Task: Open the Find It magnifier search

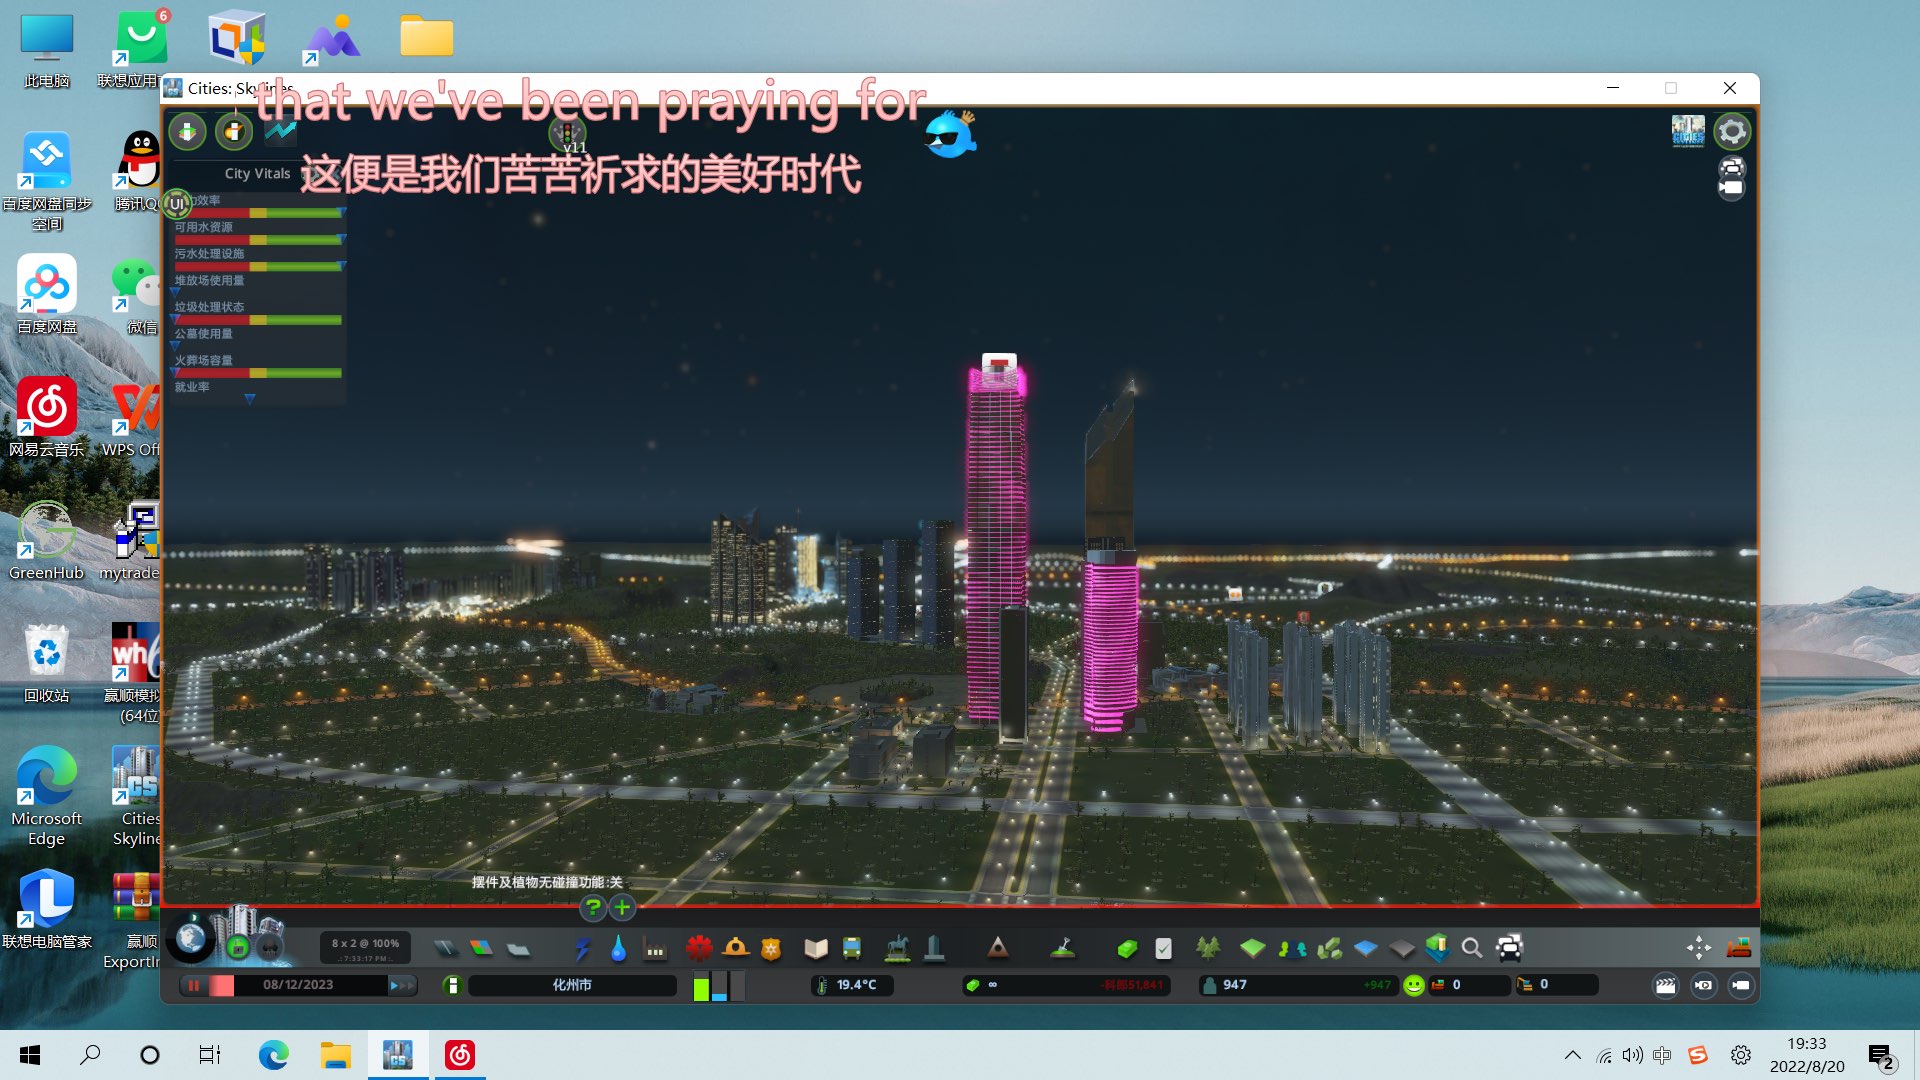Action: click(x=1471, y=948)
